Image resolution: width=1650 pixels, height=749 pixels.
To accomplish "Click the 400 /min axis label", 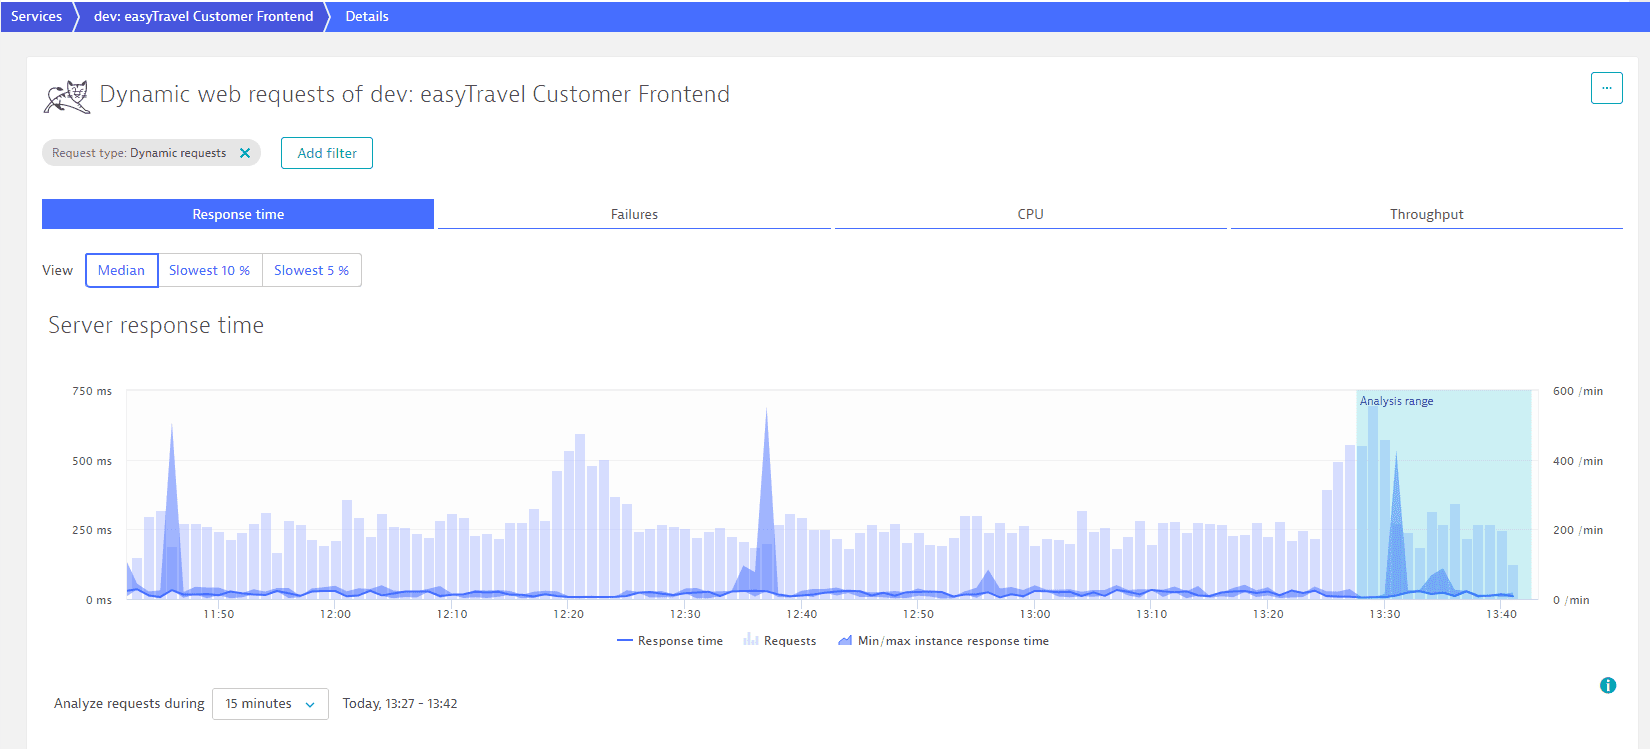I will 1578,461.
